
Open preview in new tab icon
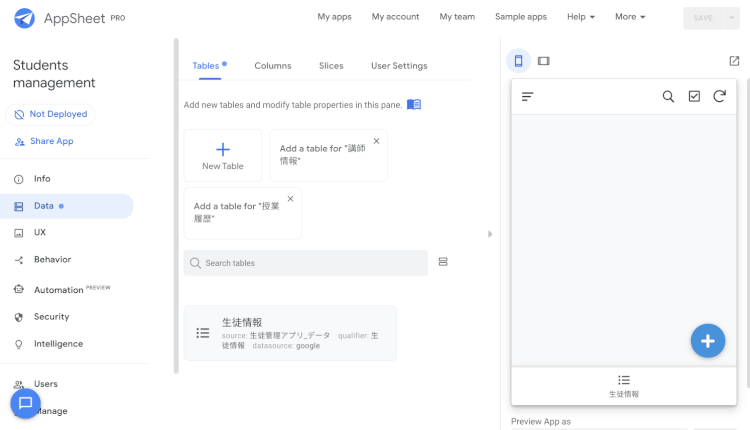point(734,61)
